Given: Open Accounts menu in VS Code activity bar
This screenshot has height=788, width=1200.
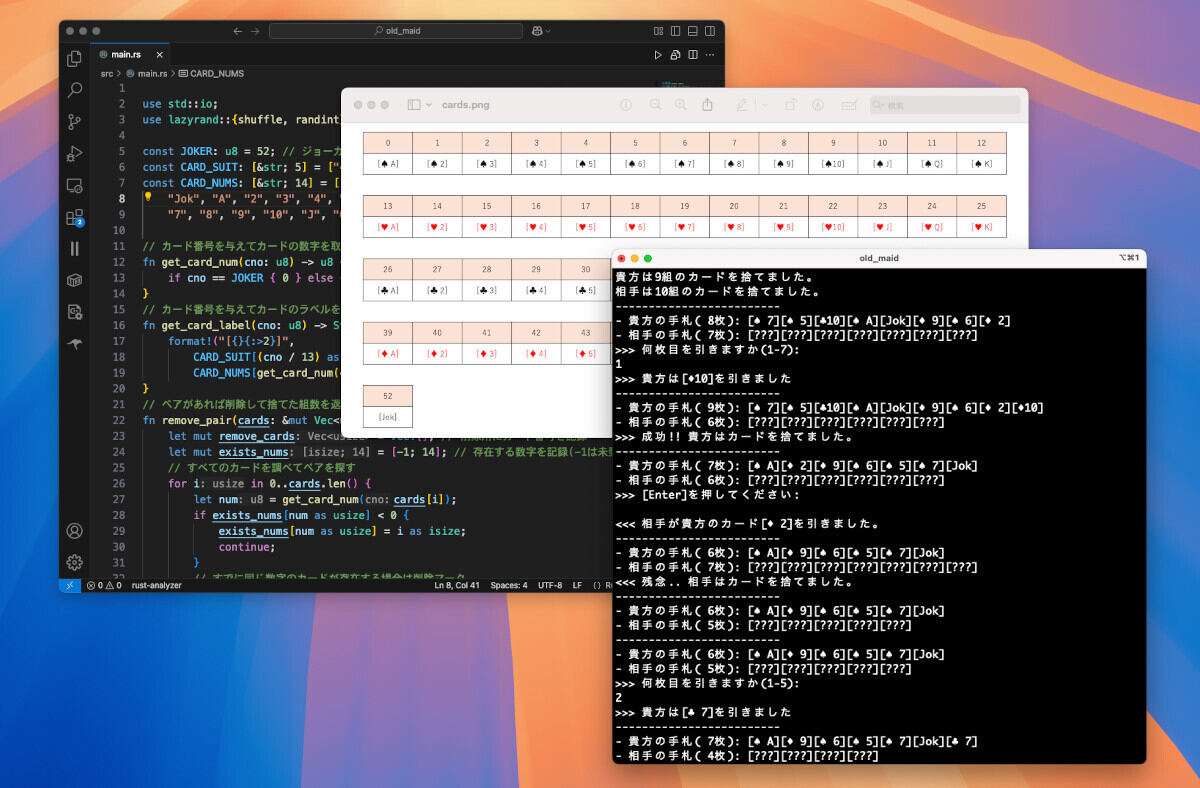Looking at the screenshot, I should (x=75, y=531).
